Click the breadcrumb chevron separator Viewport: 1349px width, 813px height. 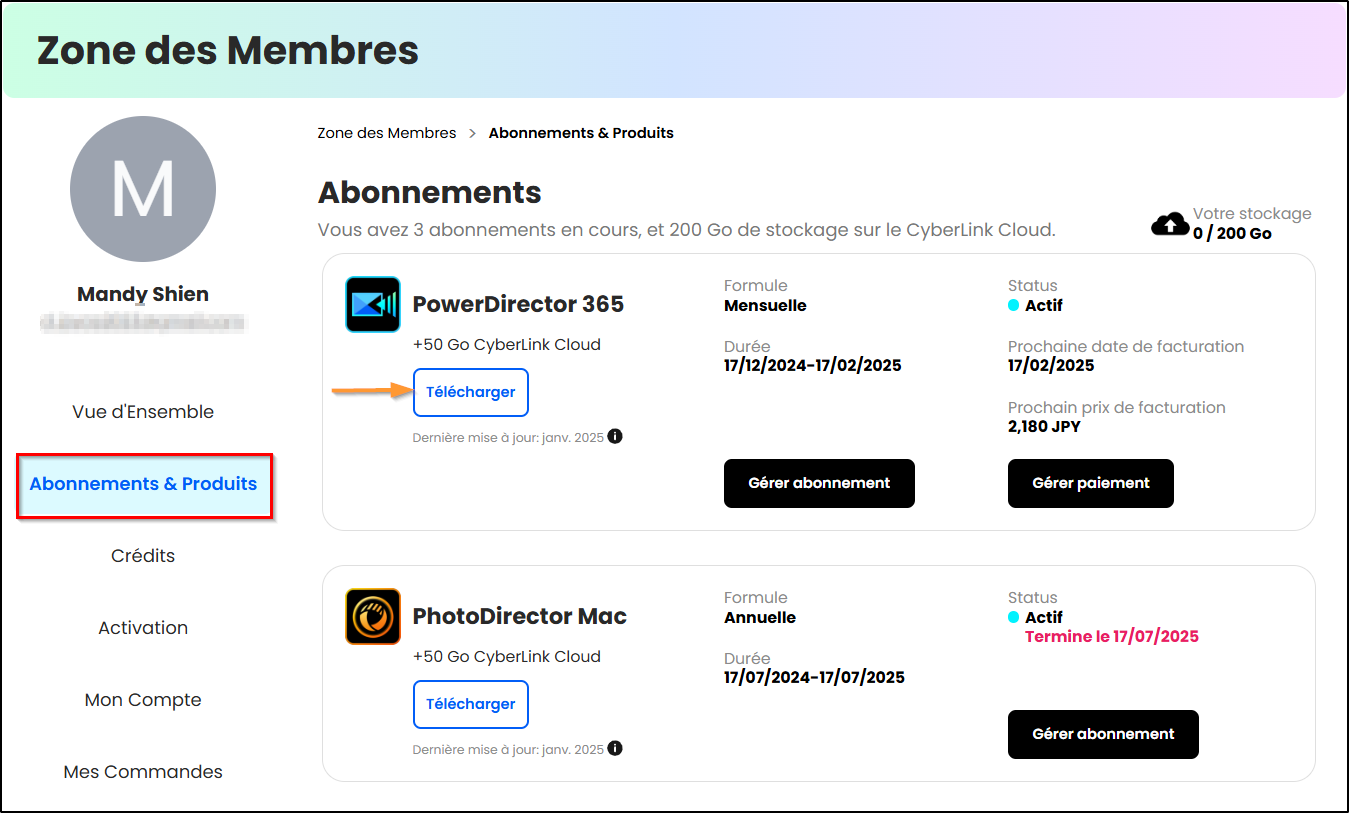coord(472,133)
